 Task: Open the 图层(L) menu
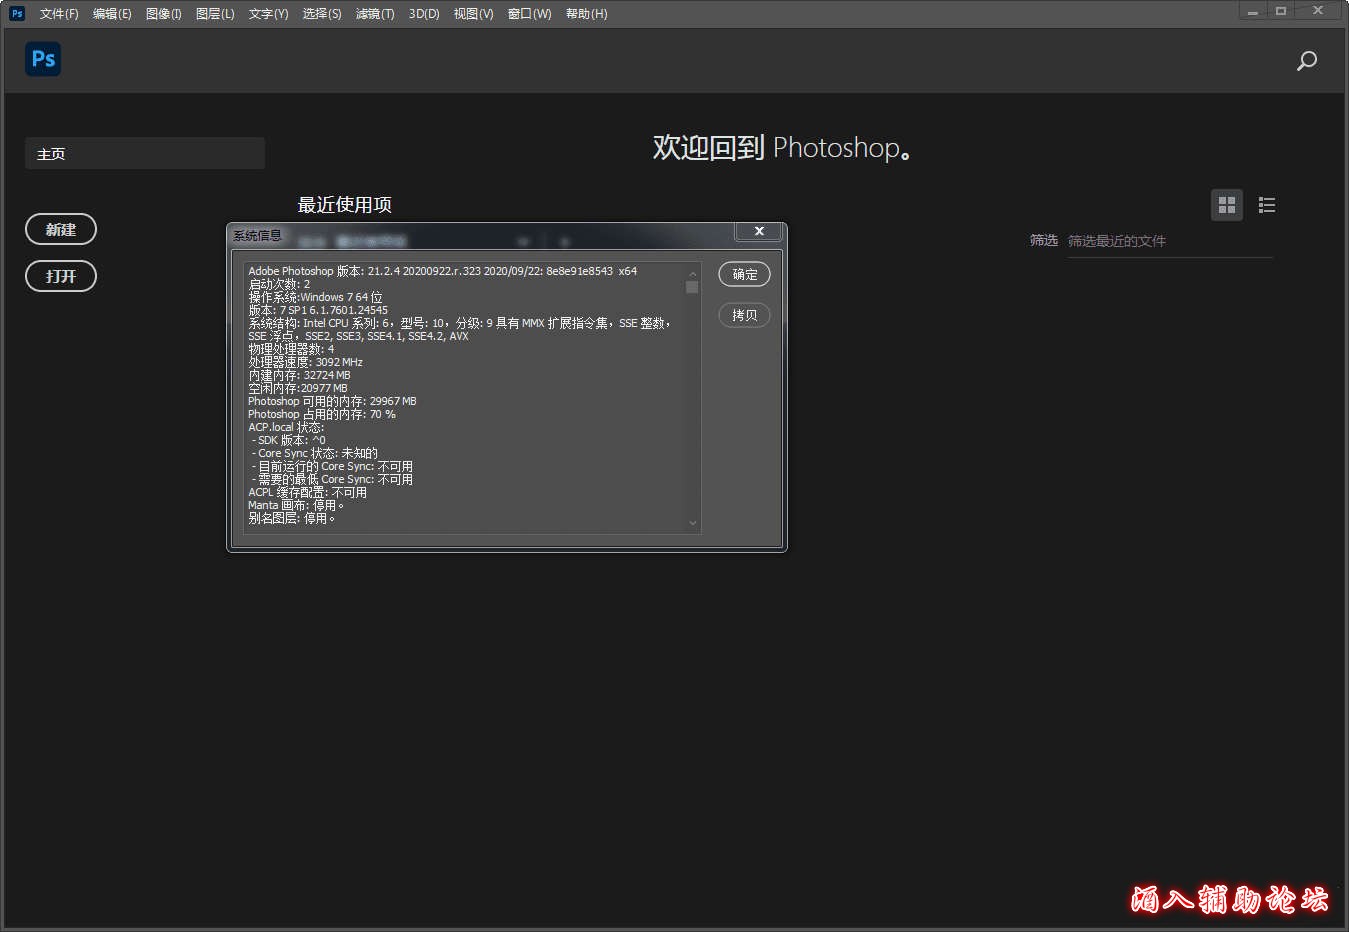click(x=215, y=14)
